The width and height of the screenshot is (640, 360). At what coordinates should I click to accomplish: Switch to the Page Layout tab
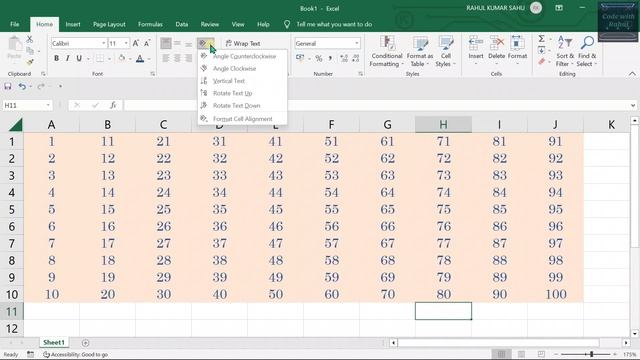click(x=109, y=24)
